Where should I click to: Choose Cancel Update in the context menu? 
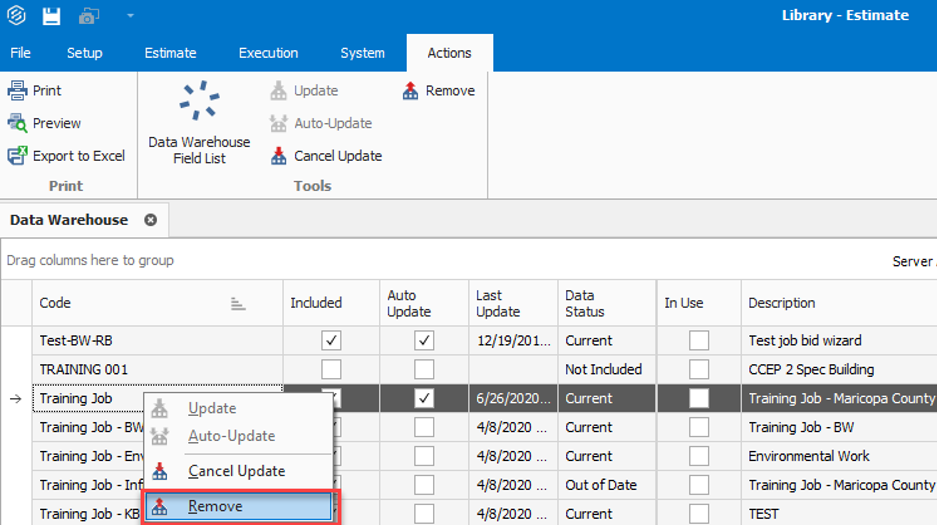[236, 471]
